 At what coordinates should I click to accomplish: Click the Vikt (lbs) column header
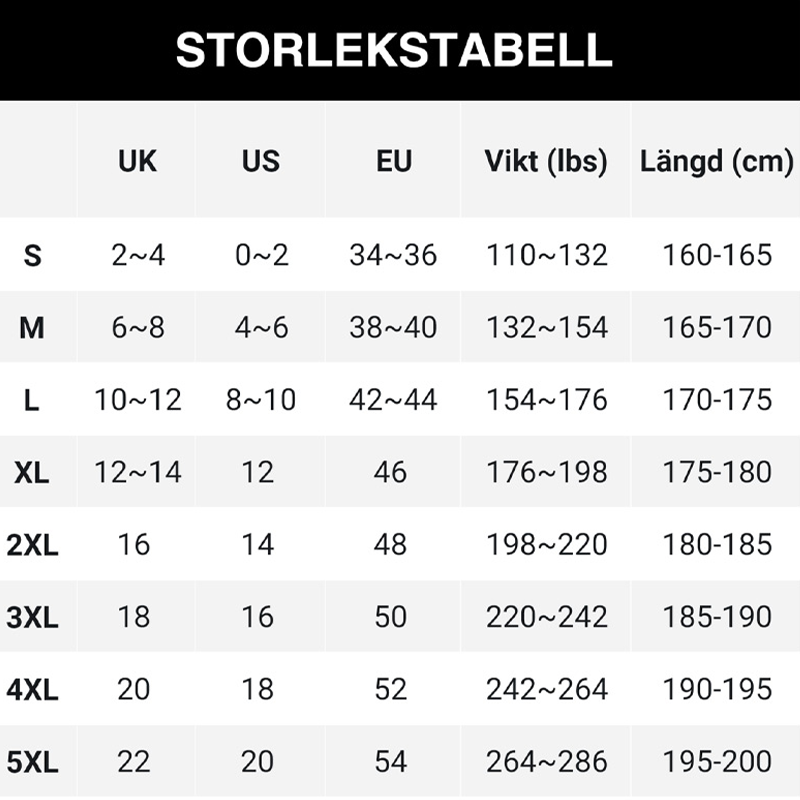pos(546,161)
